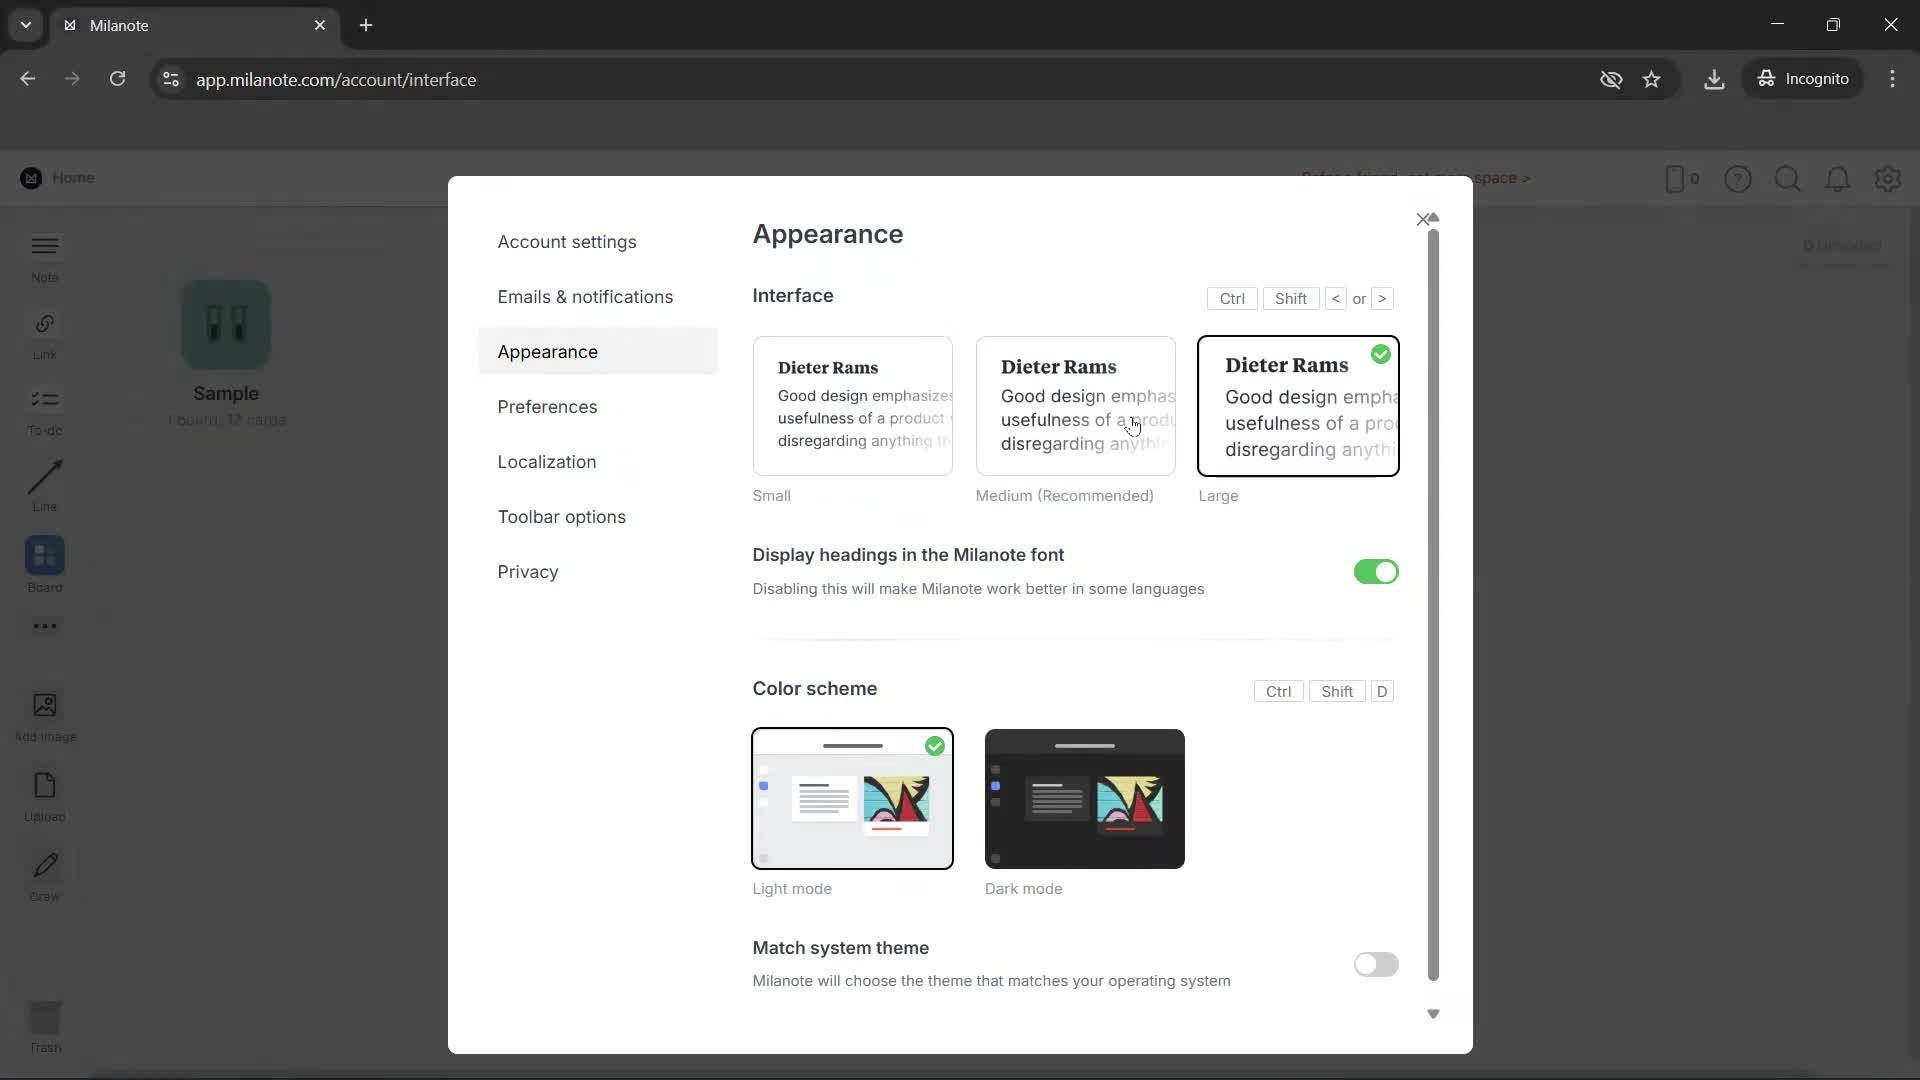Open Emails & notifications settings

(x=585, y=296)
